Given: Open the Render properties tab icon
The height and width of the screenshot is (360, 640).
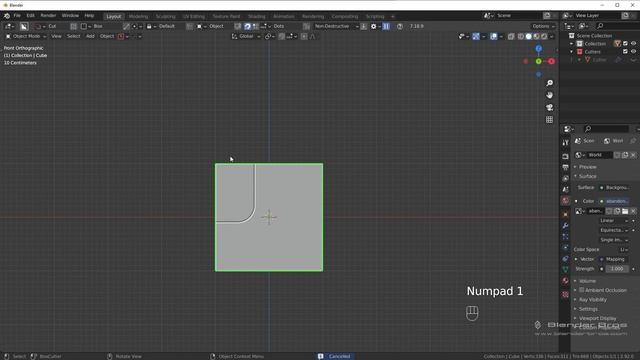Looking at the screenshot, I should pos(565,156).
